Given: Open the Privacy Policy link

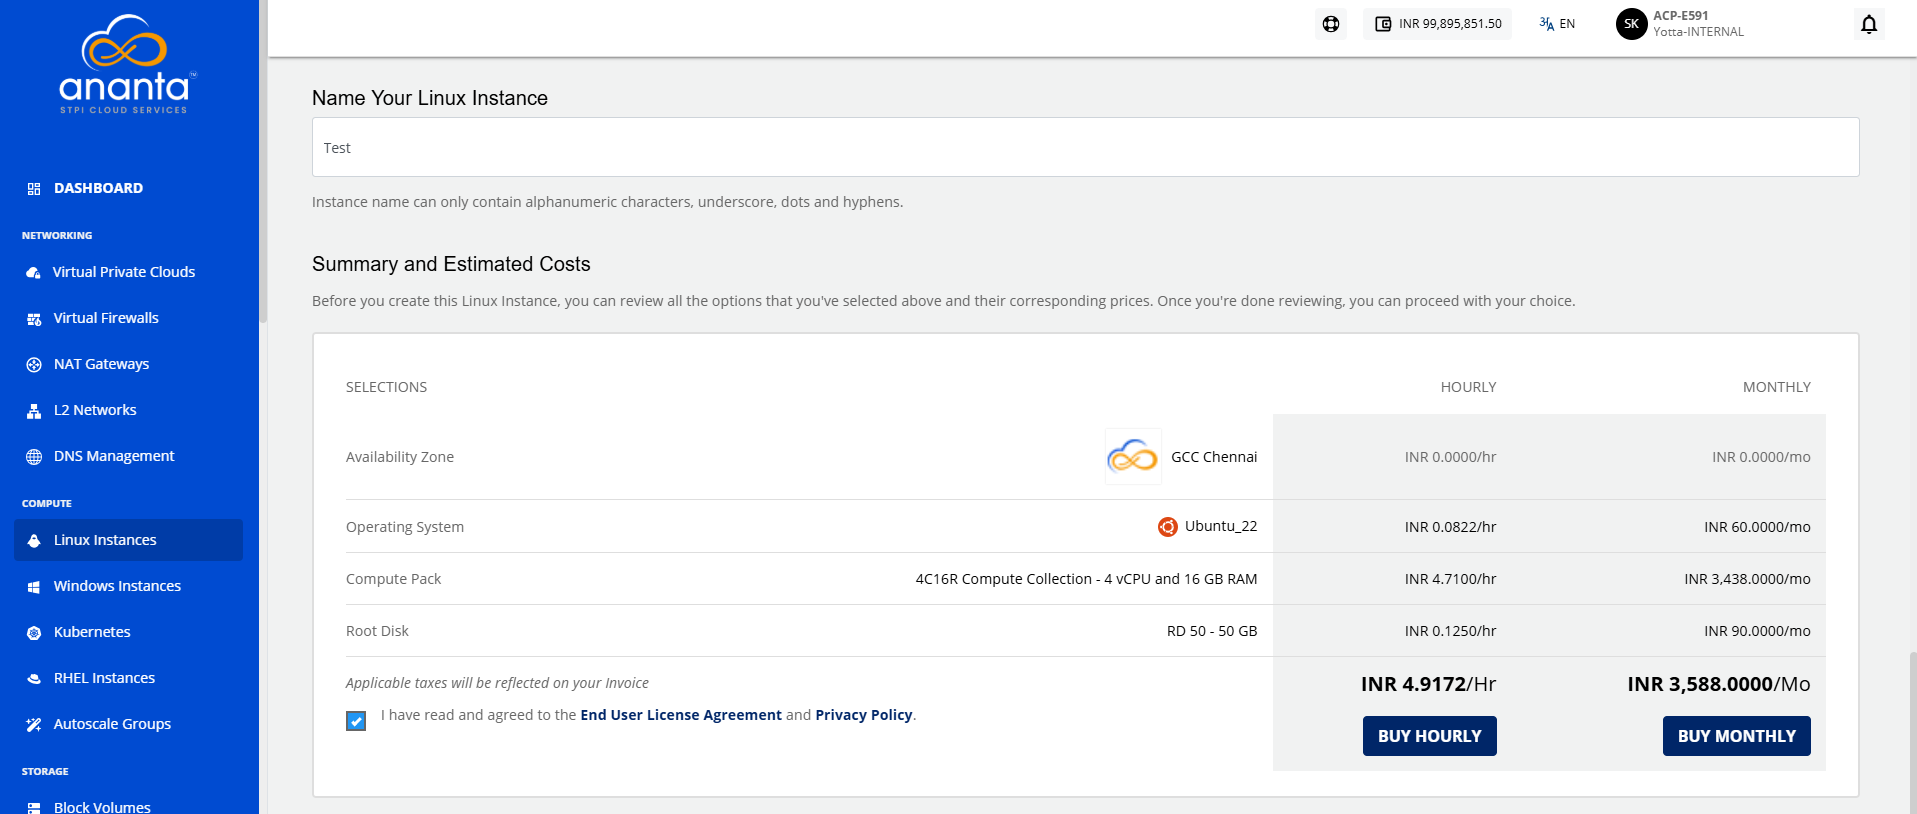Looking at the screenshot, I should coord(863,715).
